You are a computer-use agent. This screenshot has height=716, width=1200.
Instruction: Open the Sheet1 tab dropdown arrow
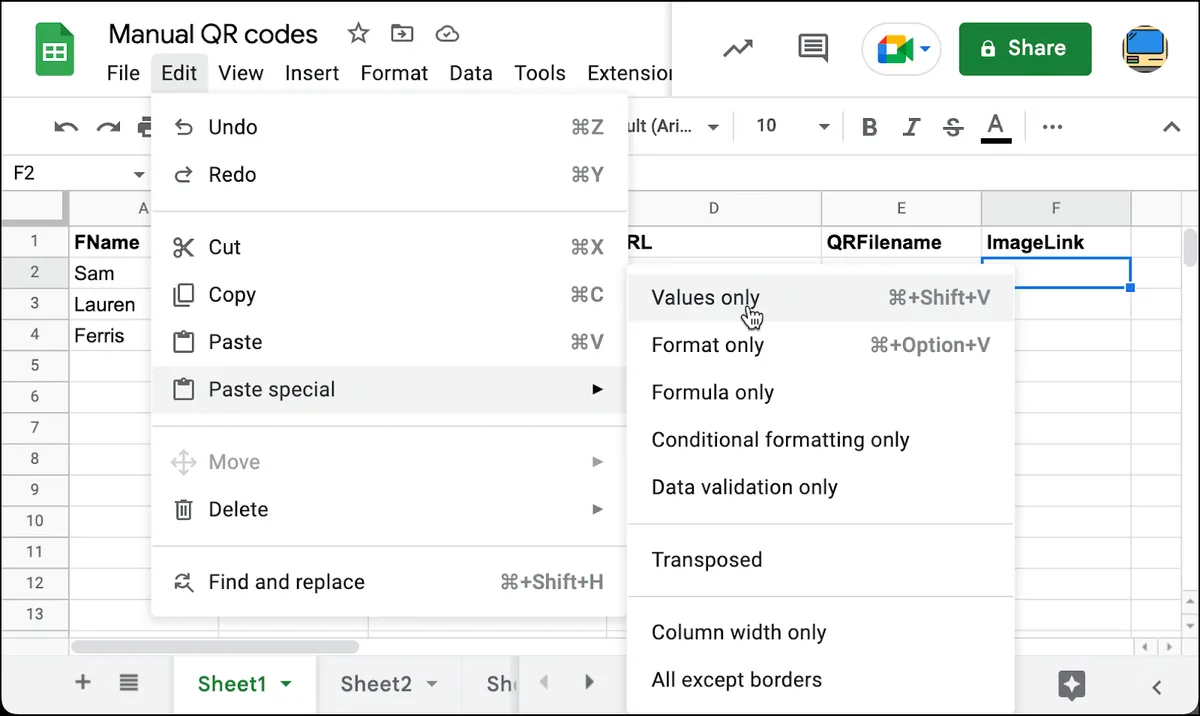(286, 685)
